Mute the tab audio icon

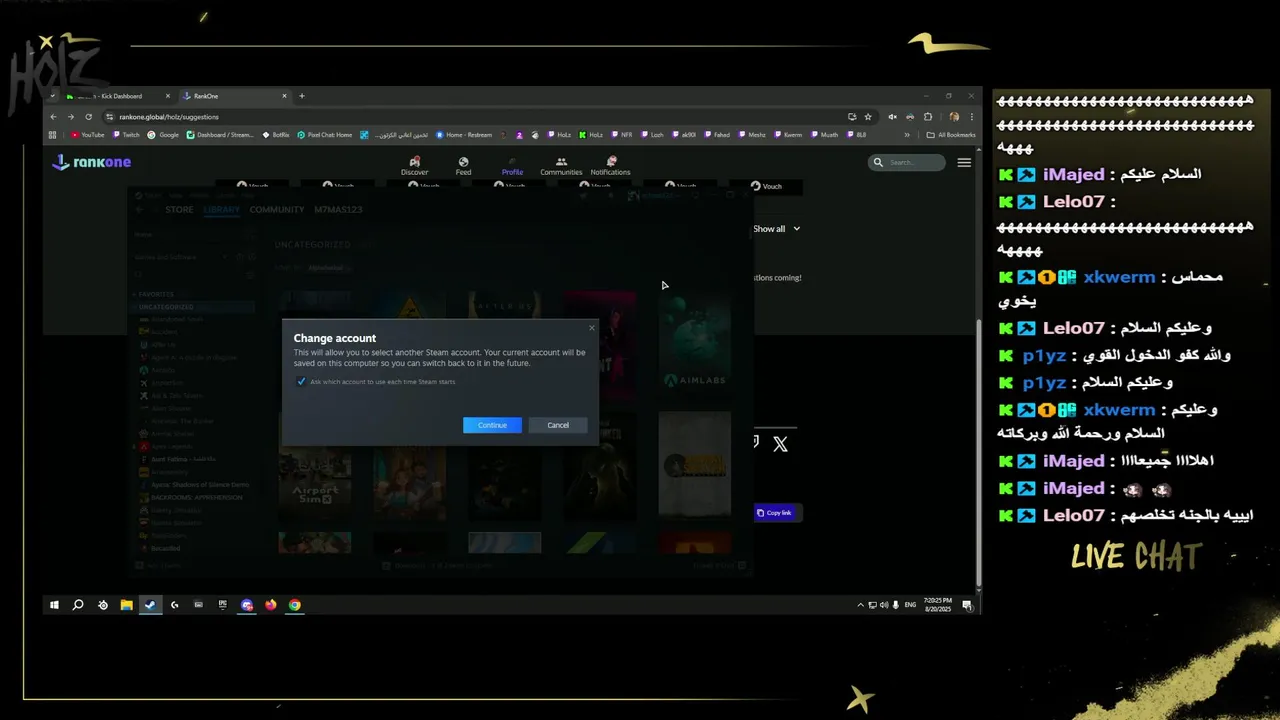click(893, 116)
